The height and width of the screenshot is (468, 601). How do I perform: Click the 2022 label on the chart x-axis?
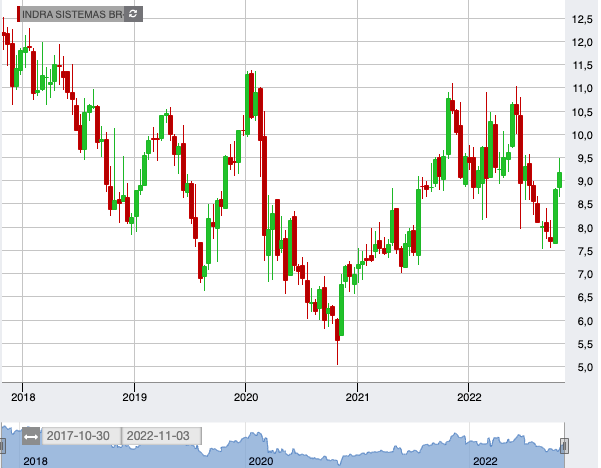point(469,397)
